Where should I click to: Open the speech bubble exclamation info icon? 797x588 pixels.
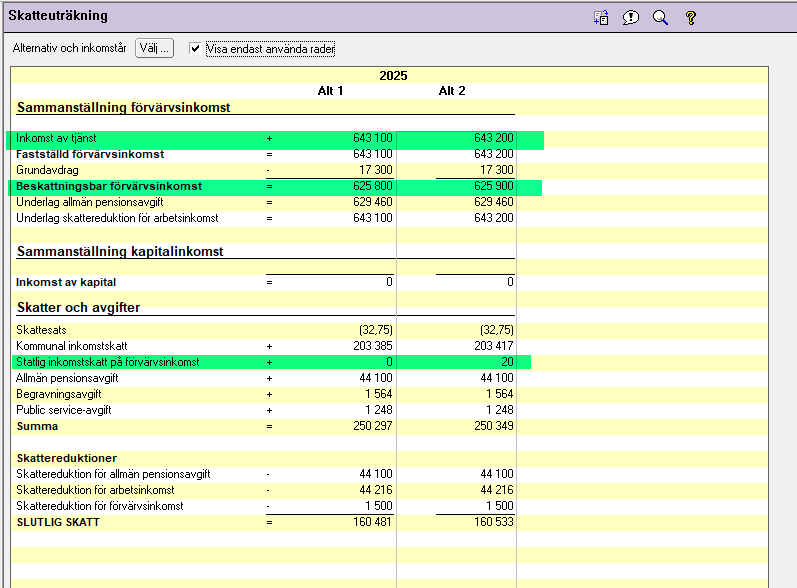click(630, 17)
